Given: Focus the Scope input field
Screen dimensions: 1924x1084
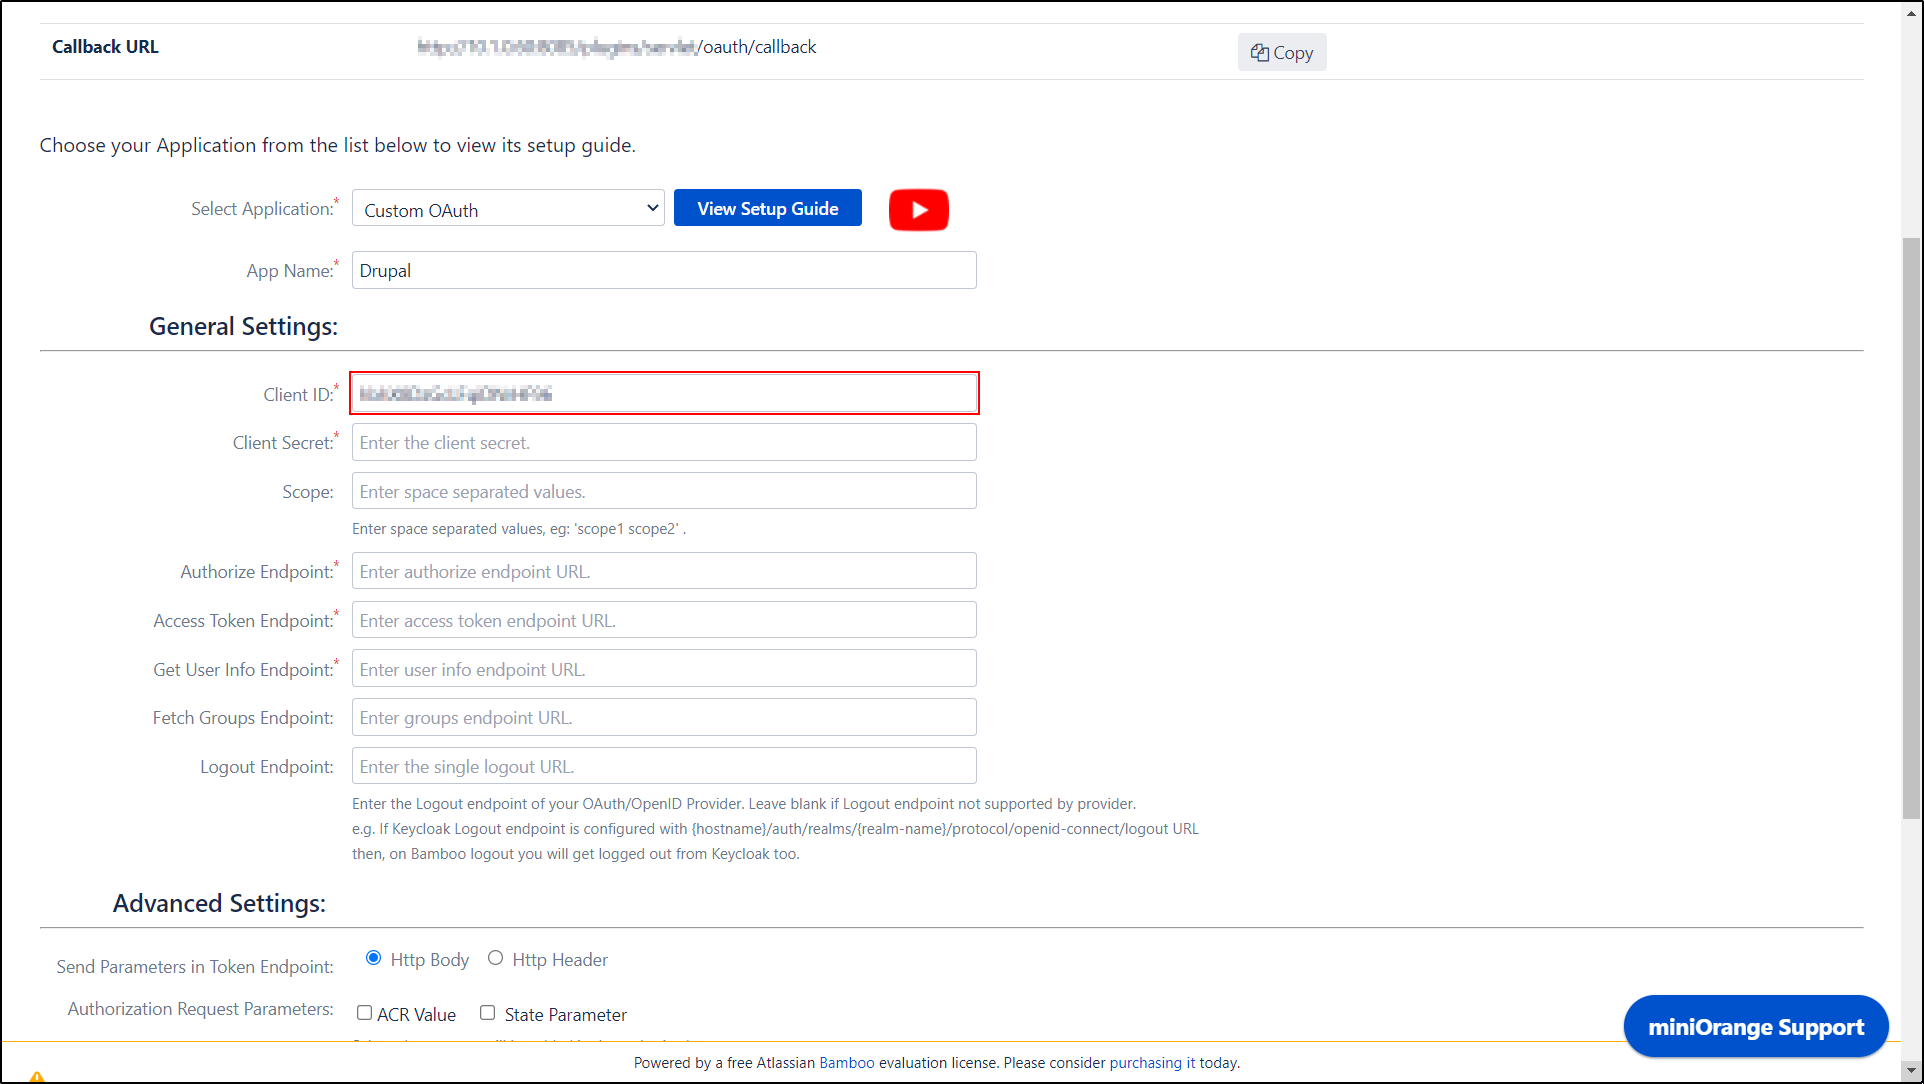Looking at the screenshot, I should click(x=663, y=490).
